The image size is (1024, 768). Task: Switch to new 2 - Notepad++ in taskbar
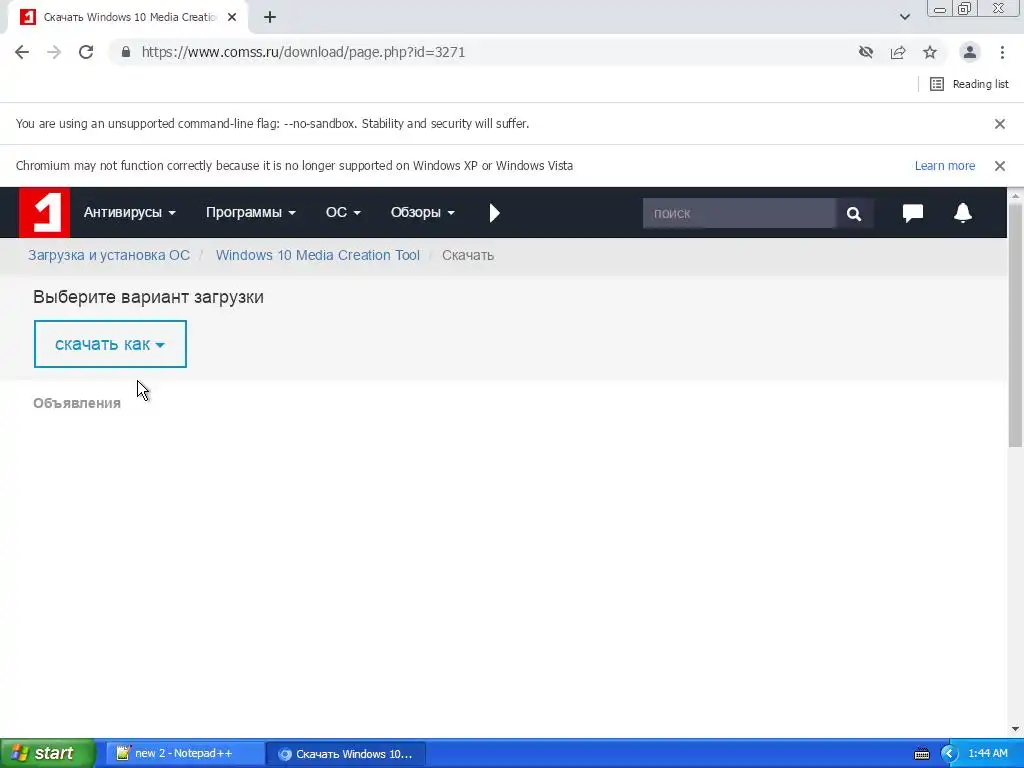tap(185, 753)
